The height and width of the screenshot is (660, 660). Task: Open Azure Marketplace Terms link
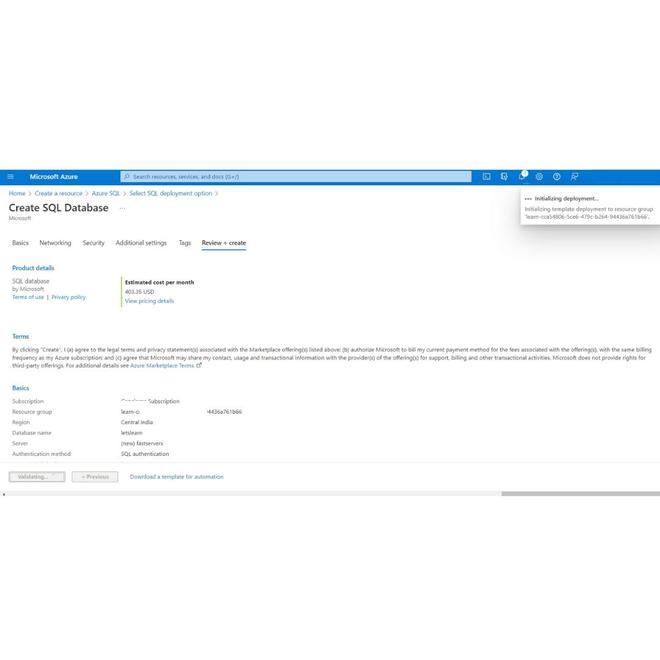162,366
